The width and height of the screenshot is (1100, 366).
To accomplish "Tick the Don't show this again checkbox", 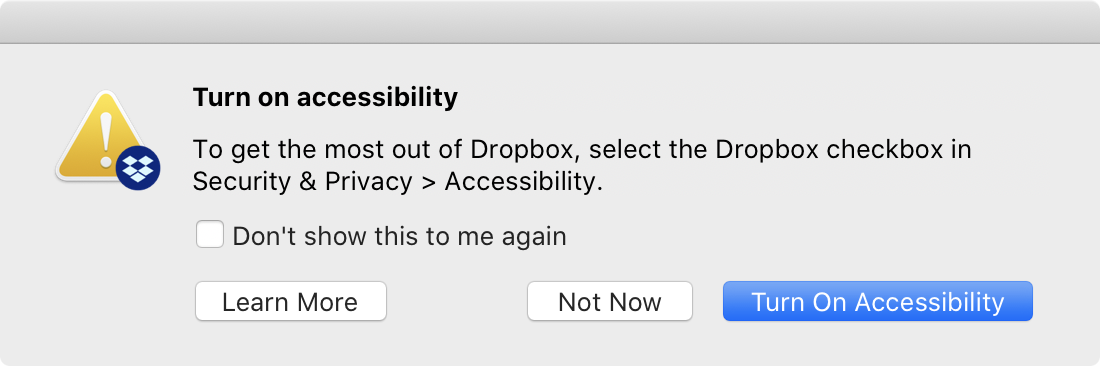I will (x=210, y=235).
